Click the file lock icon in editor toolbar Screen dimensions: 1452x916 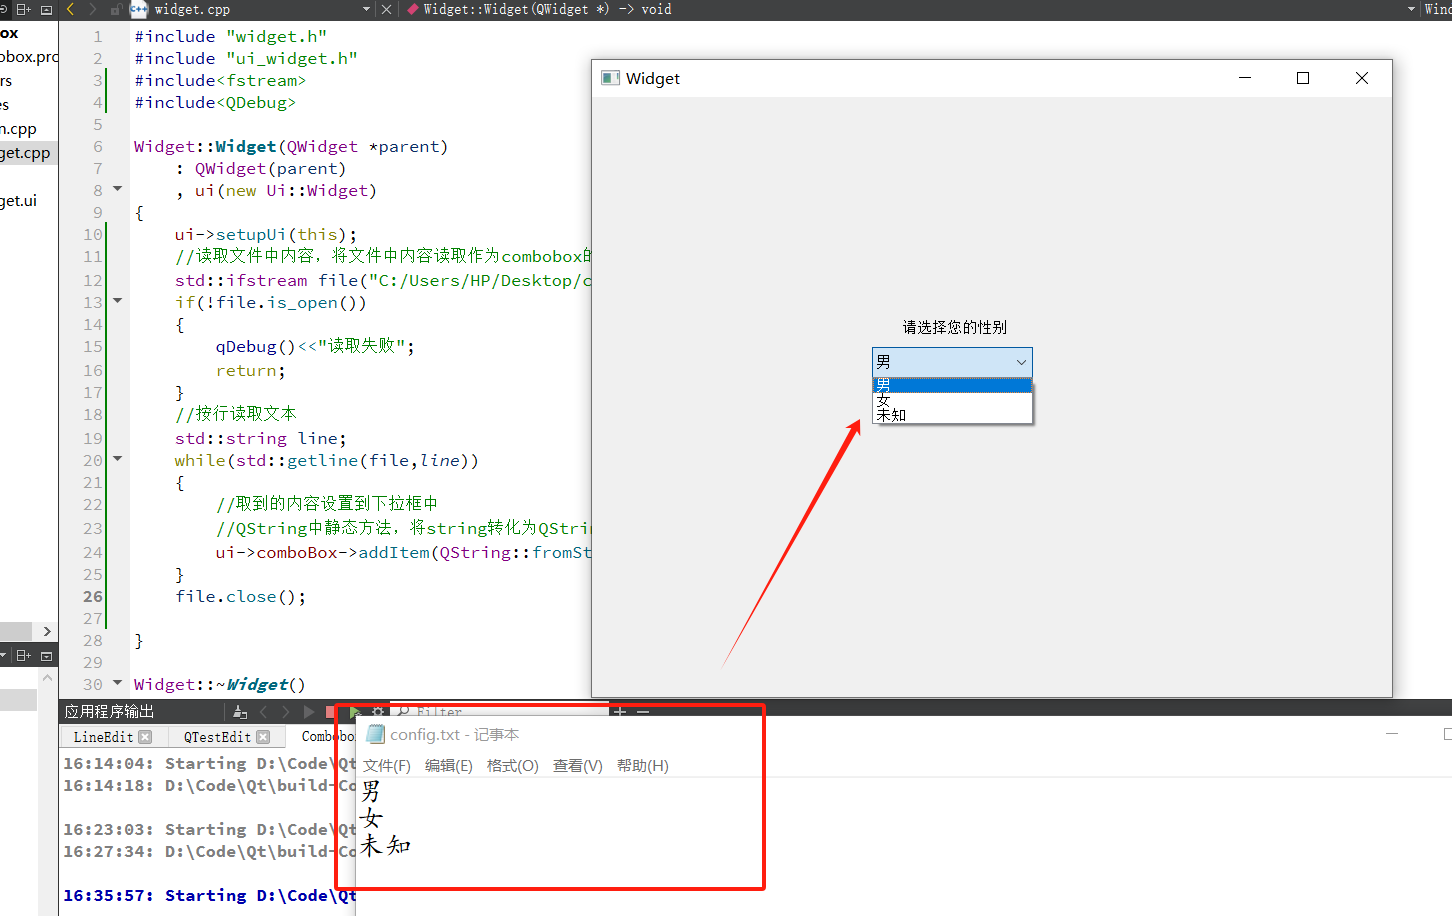point(116,9)
